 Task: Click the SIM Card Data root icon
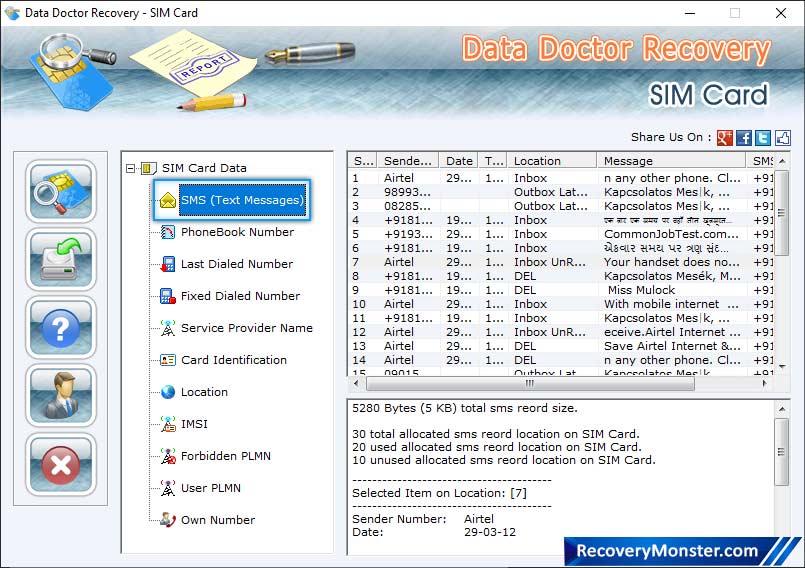click(x=148, y=168)
